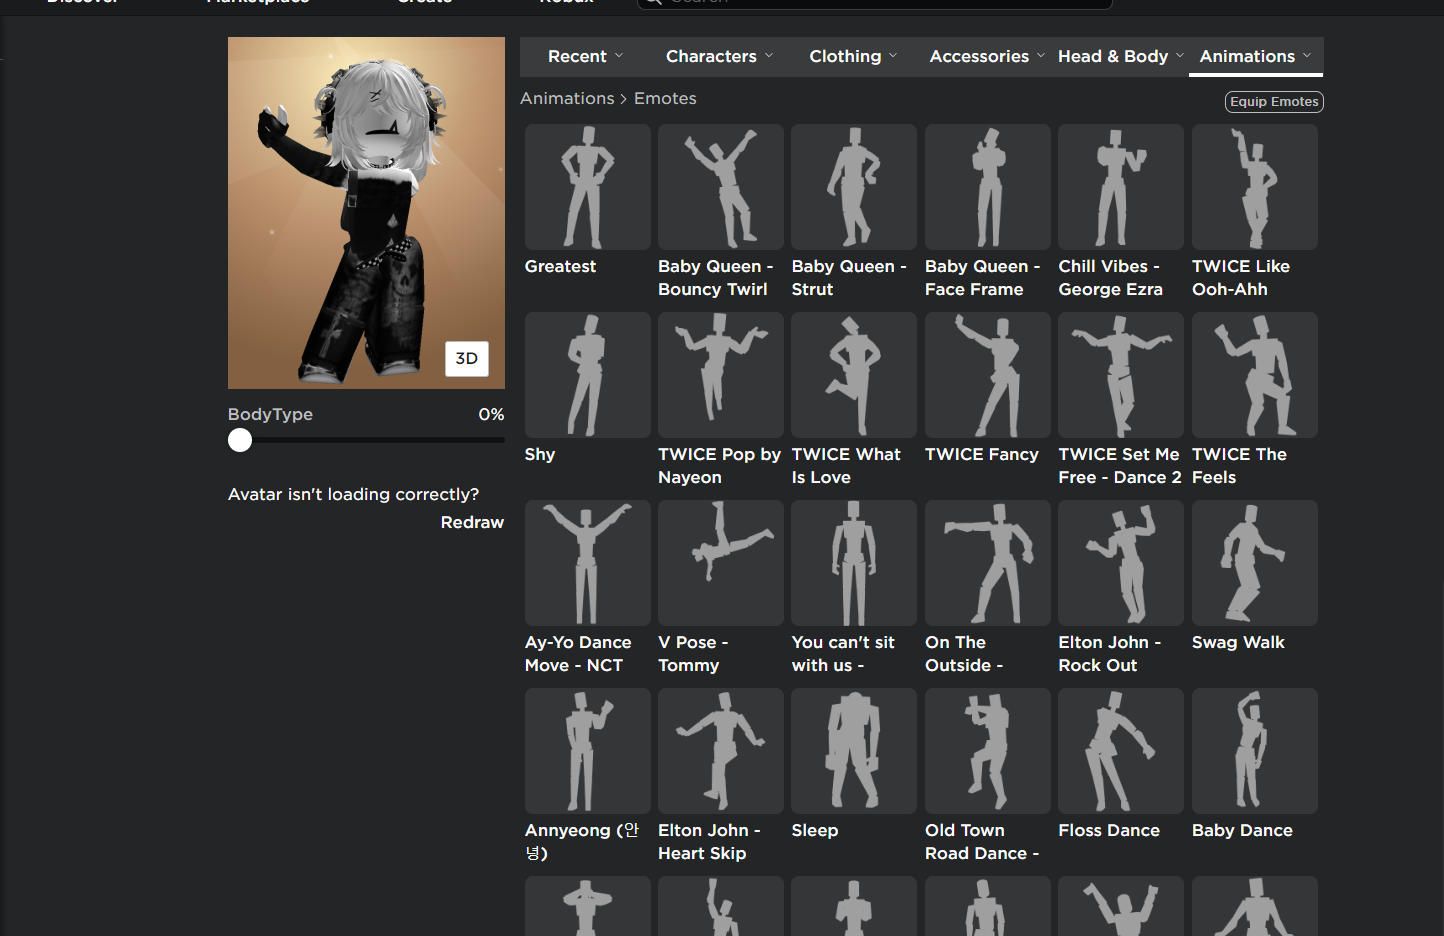Open the Accessories tab
Viewport: 1444px width, 936px height.
pyautogui.click(x=986, y=57)
